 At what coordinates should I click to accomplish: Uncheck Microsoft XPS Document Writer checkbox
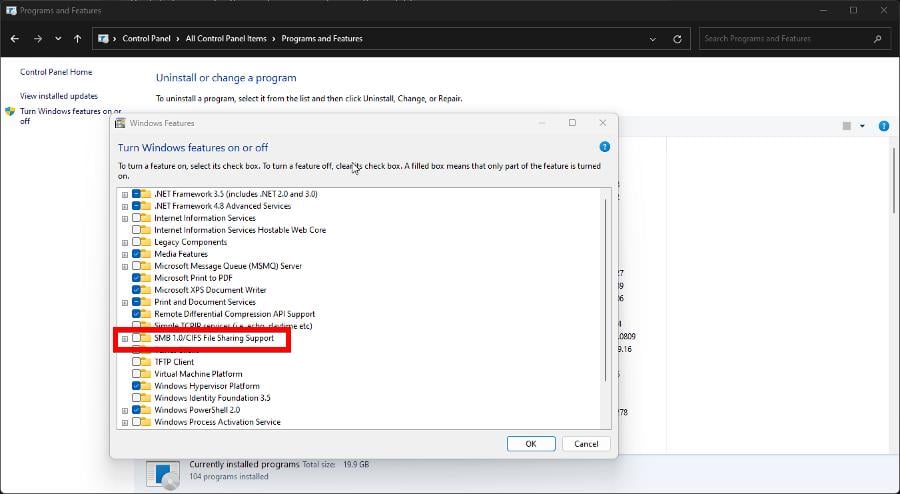click(136, 290)
